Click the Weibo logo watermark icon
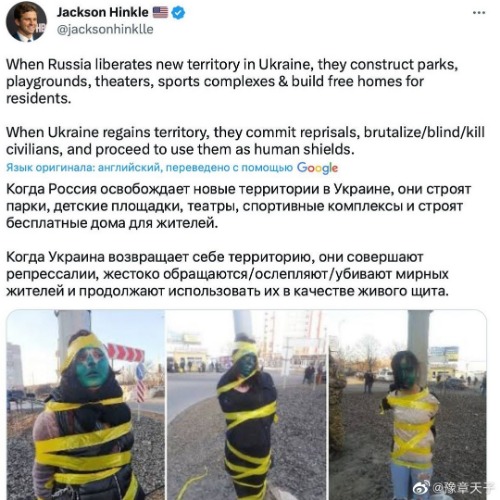This screenshot has height=500, width=500. pos(421,488)
